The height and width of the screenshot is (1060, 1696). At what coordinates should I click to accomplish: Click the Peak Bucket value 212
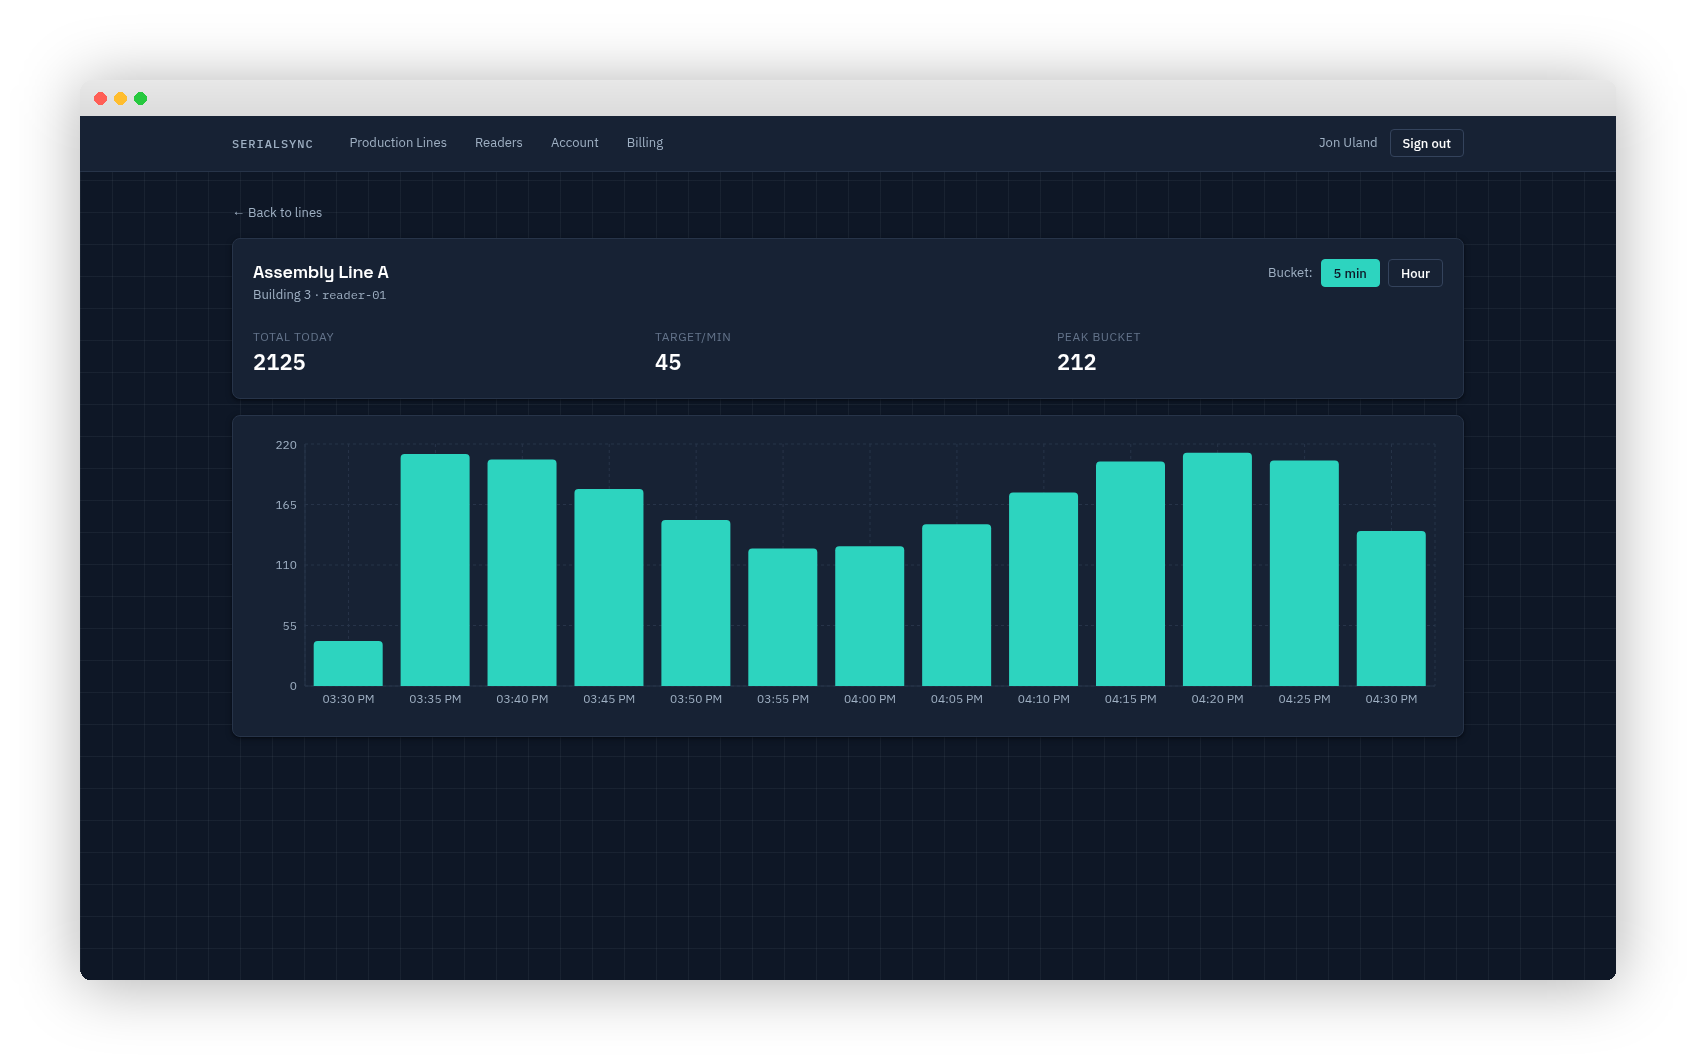tap(1077, 362)
